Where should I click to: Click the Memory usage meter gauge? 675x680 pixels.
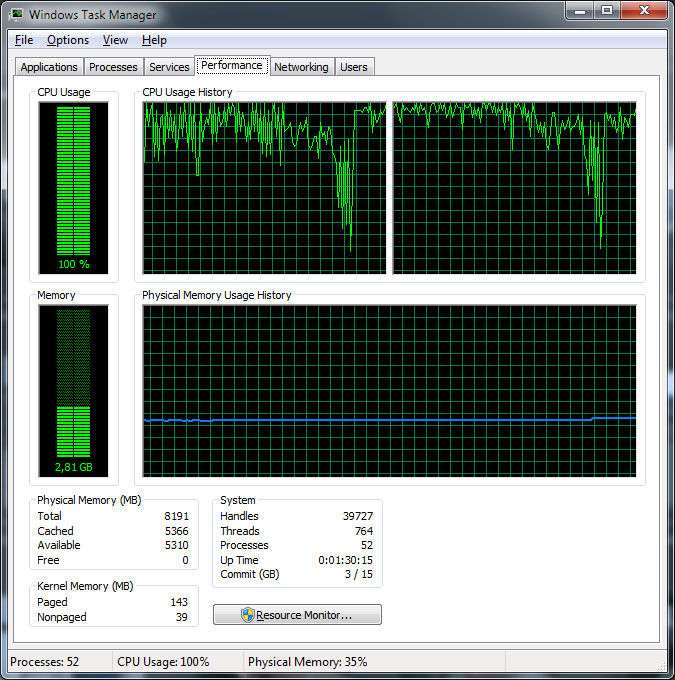(x=73, y=391)
